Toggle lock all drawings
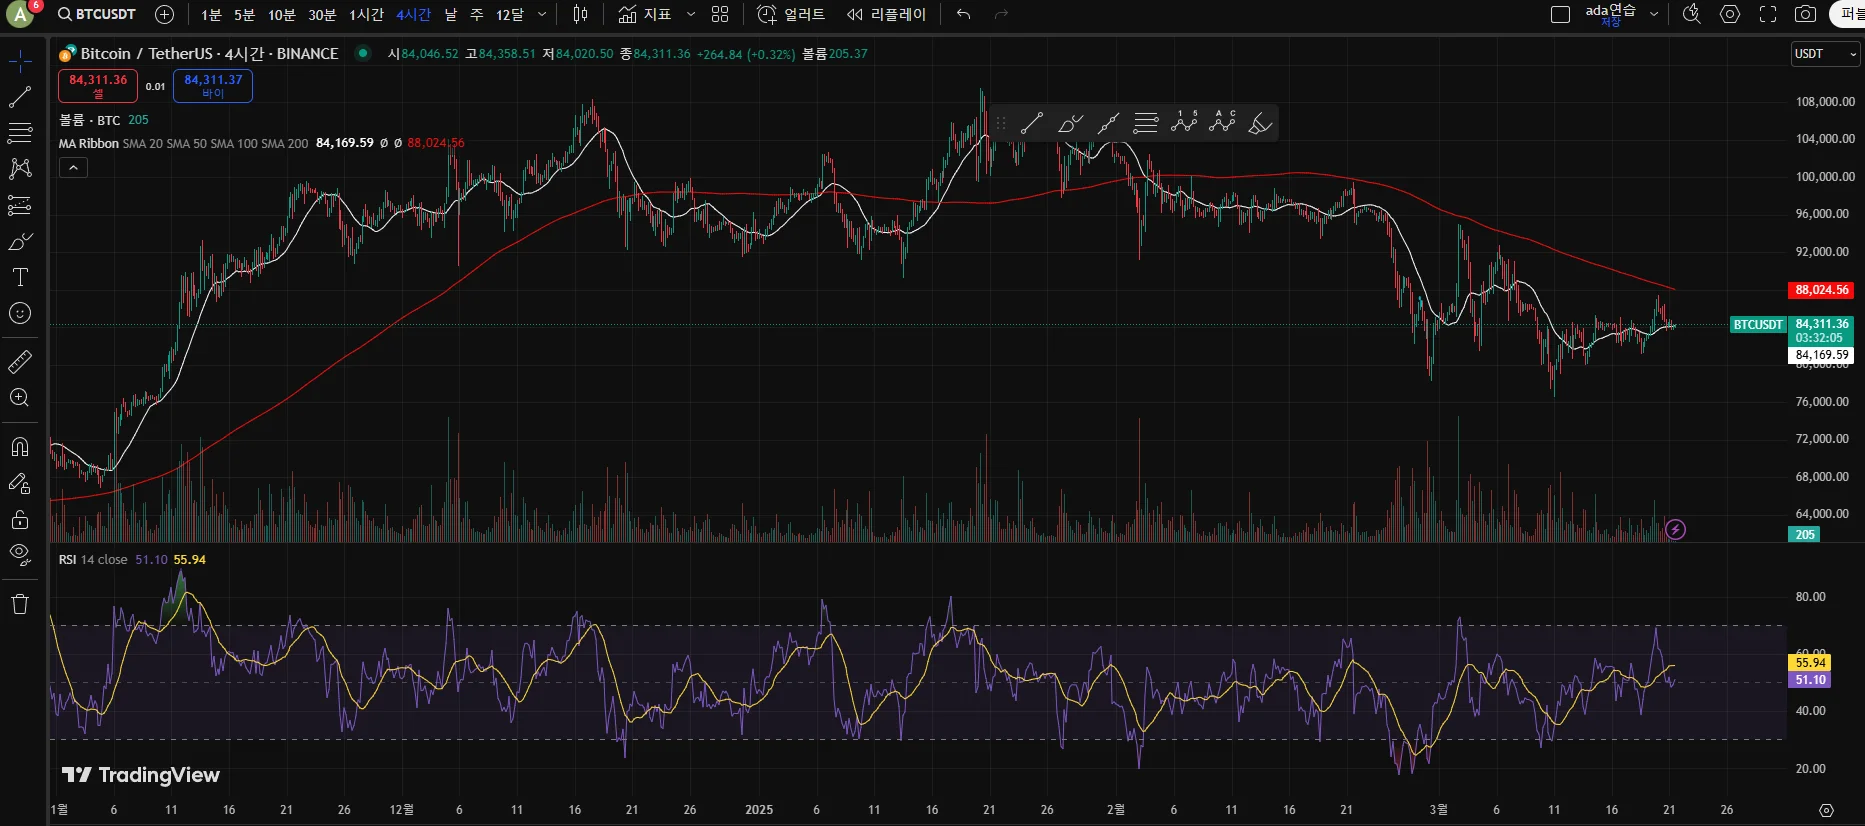Image resolution: width=1865 pixels, height=826 pixels. 20,520
